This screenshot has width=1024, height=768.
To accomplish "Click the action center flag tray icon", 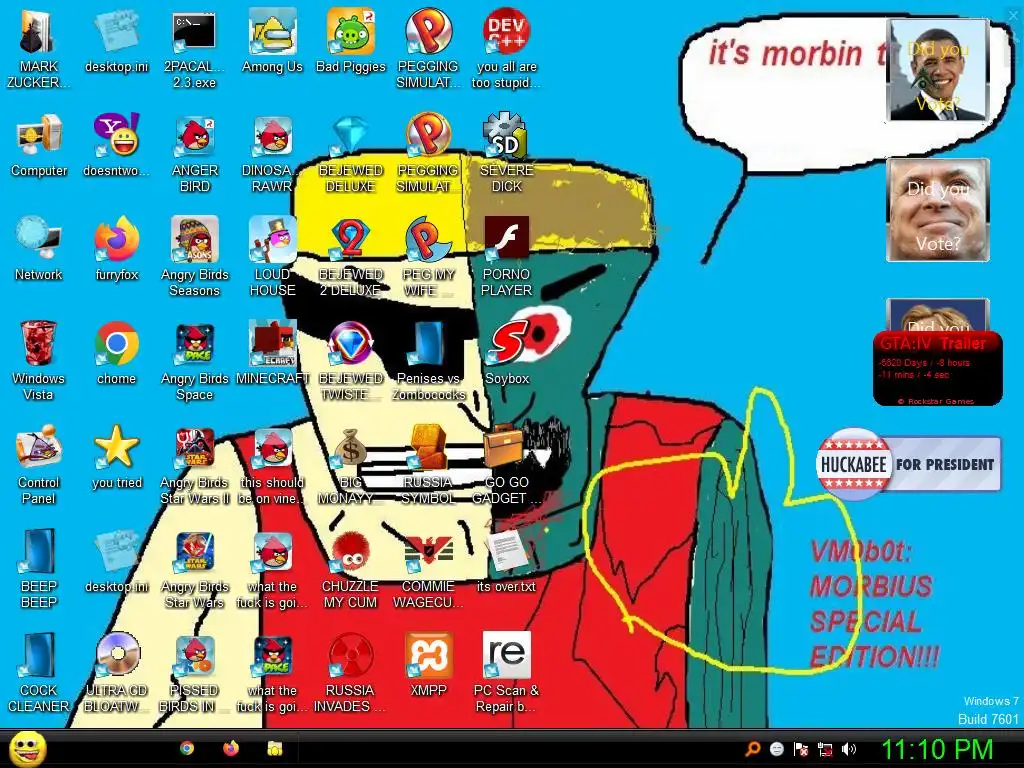I will pos(801,749).
